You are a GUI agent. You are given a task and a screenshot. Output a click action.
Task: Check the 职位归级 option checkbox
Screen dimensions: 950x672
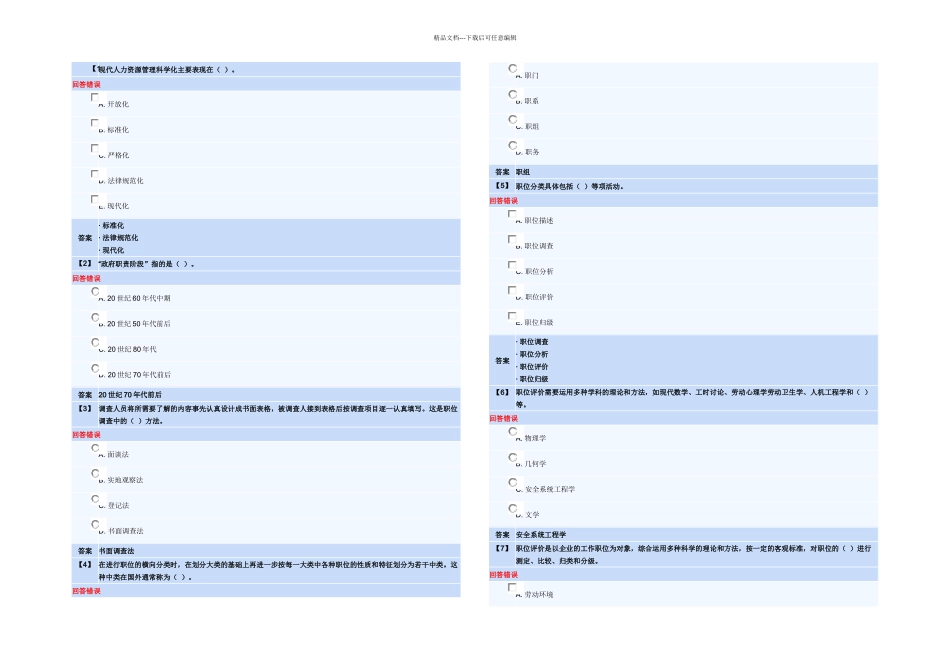point(512,316)
